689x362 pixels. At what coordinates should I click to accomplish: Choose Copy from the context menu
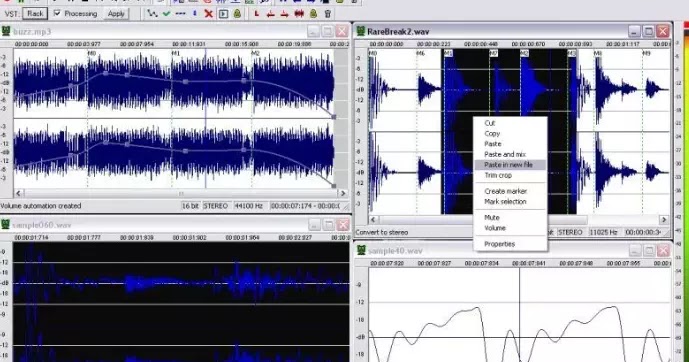[x=510, y=134]
